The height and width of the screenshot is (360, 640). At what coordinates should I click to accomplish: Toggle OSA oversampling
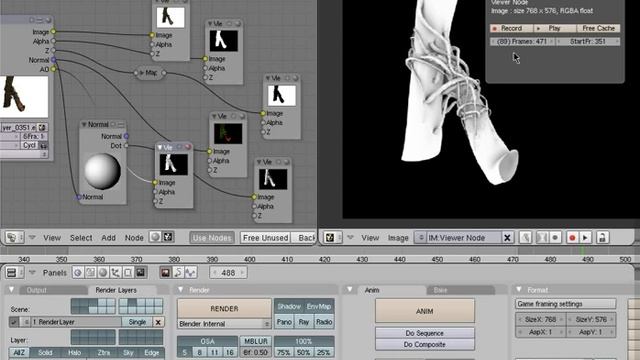pos(207,341)
